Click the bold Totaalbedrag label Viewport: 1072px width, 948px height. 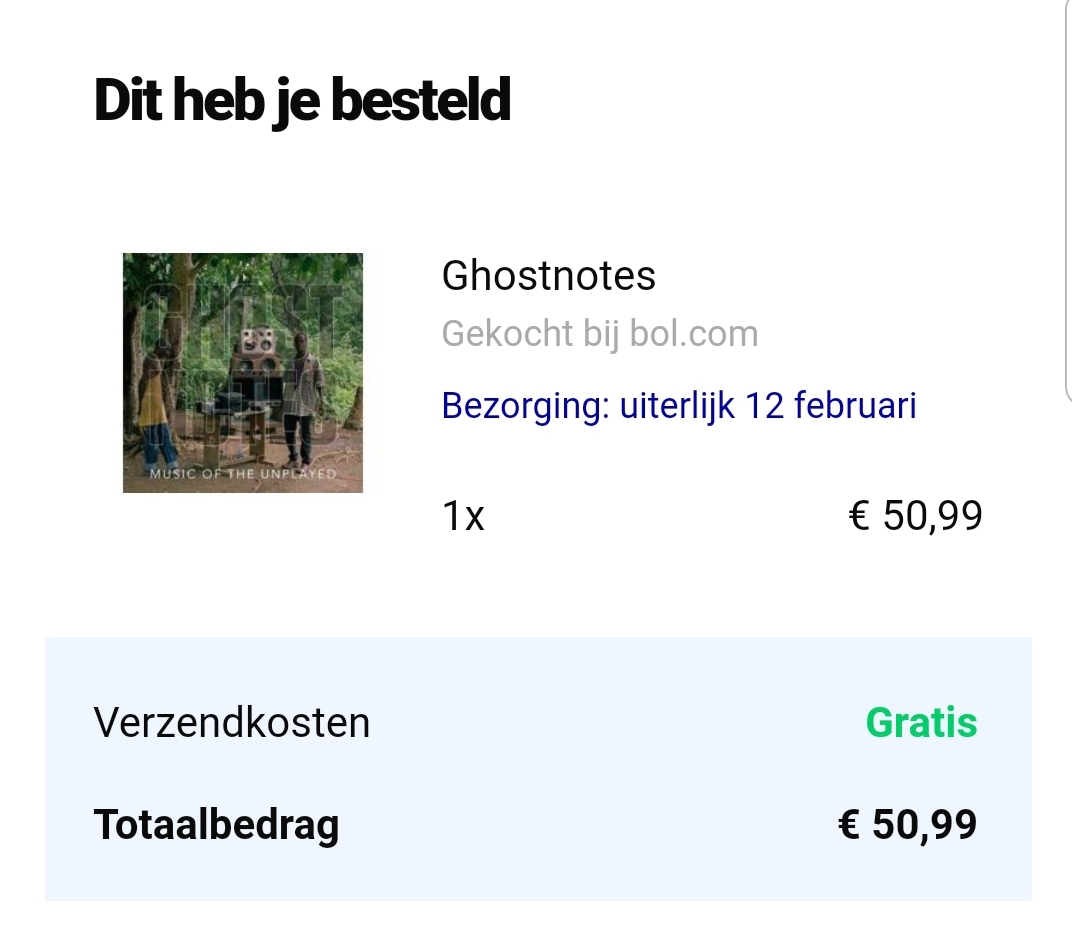click(216, 826)
